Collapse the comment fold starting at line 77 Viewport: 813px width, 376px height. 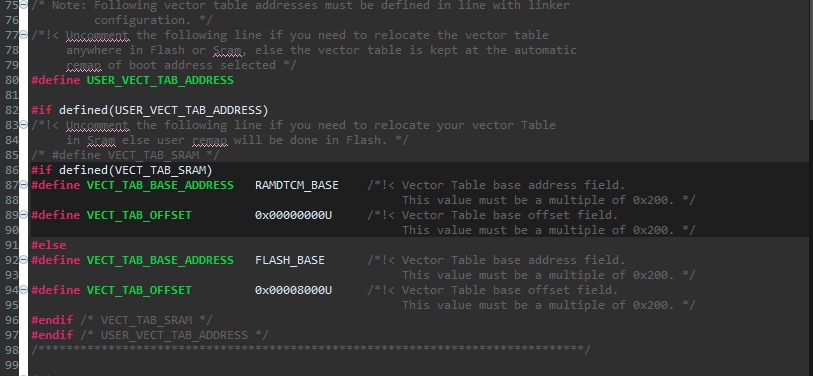coord(23,35)
